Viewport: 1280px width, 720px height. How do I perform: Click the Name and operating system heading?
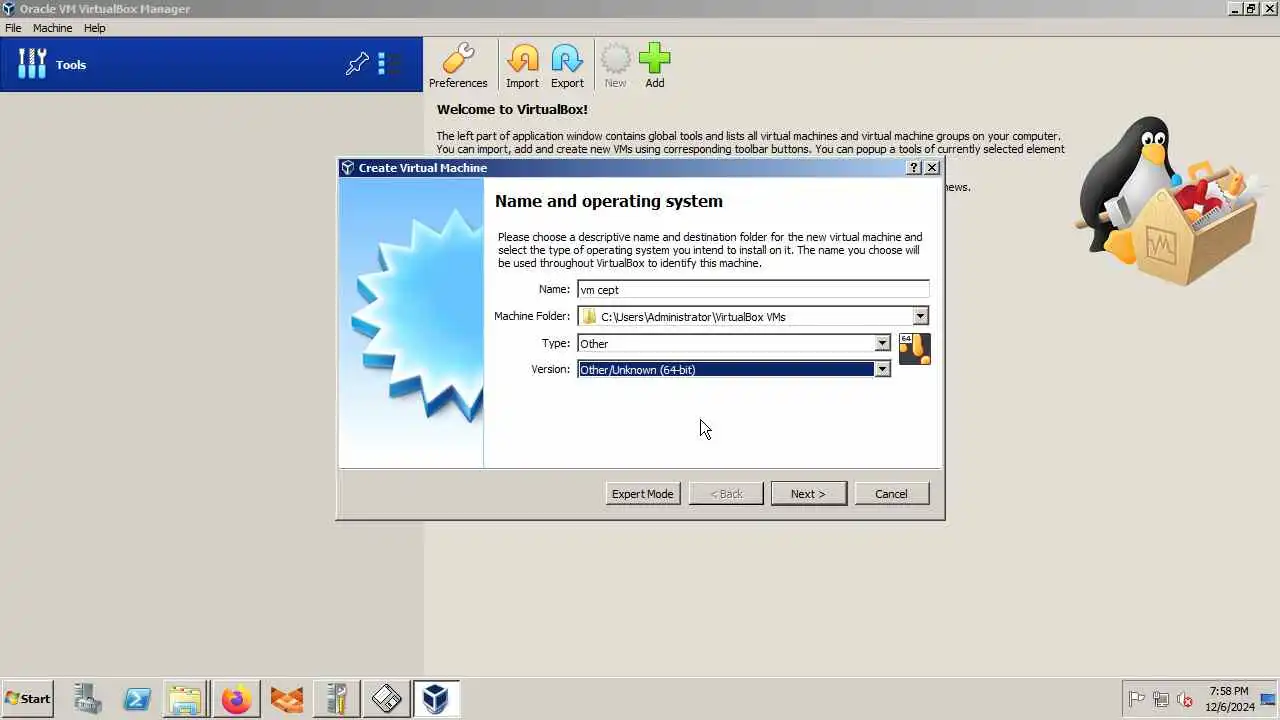click(x=609, y=201)
